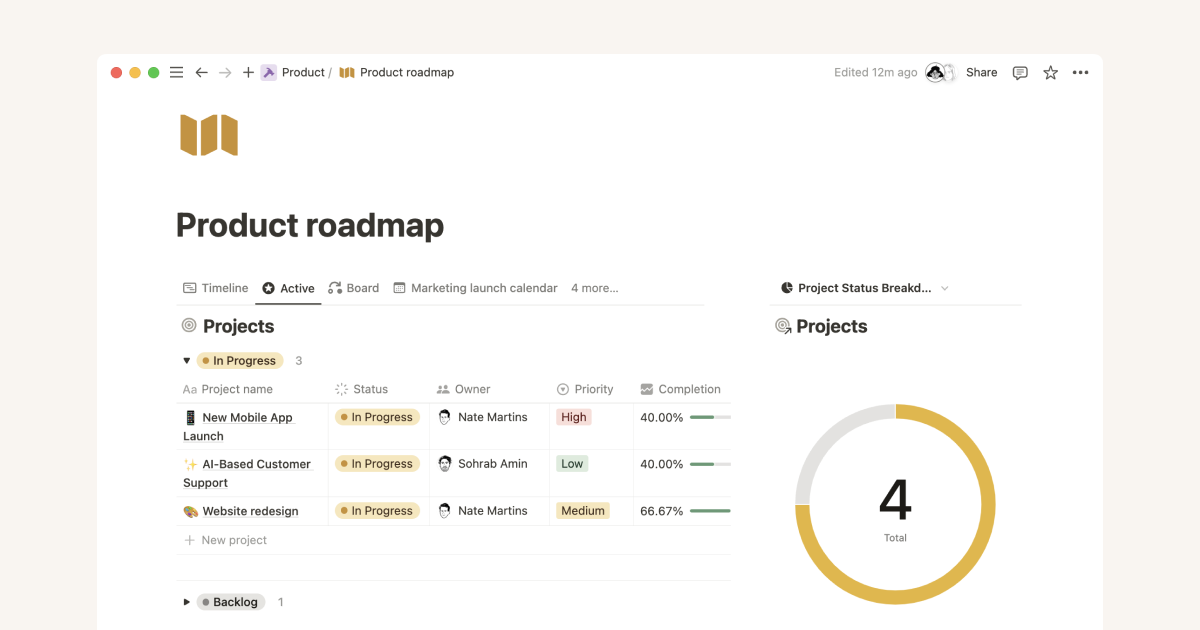The height and width of the screenshot is (630, 1200).
Task: Open the 4 more... tabs overflow
Action: tap(594, 288)
